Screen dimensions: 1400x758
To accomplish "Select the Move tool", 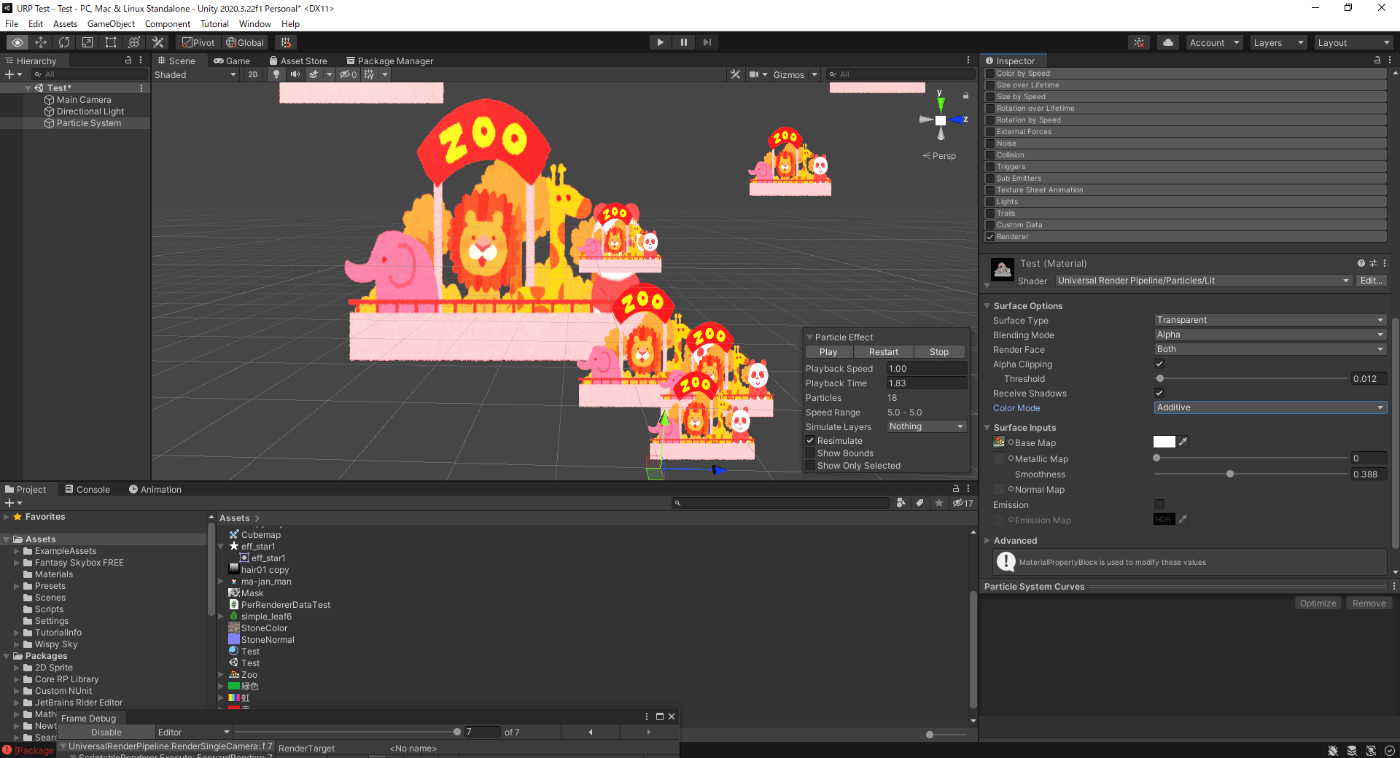I will 41,42.
